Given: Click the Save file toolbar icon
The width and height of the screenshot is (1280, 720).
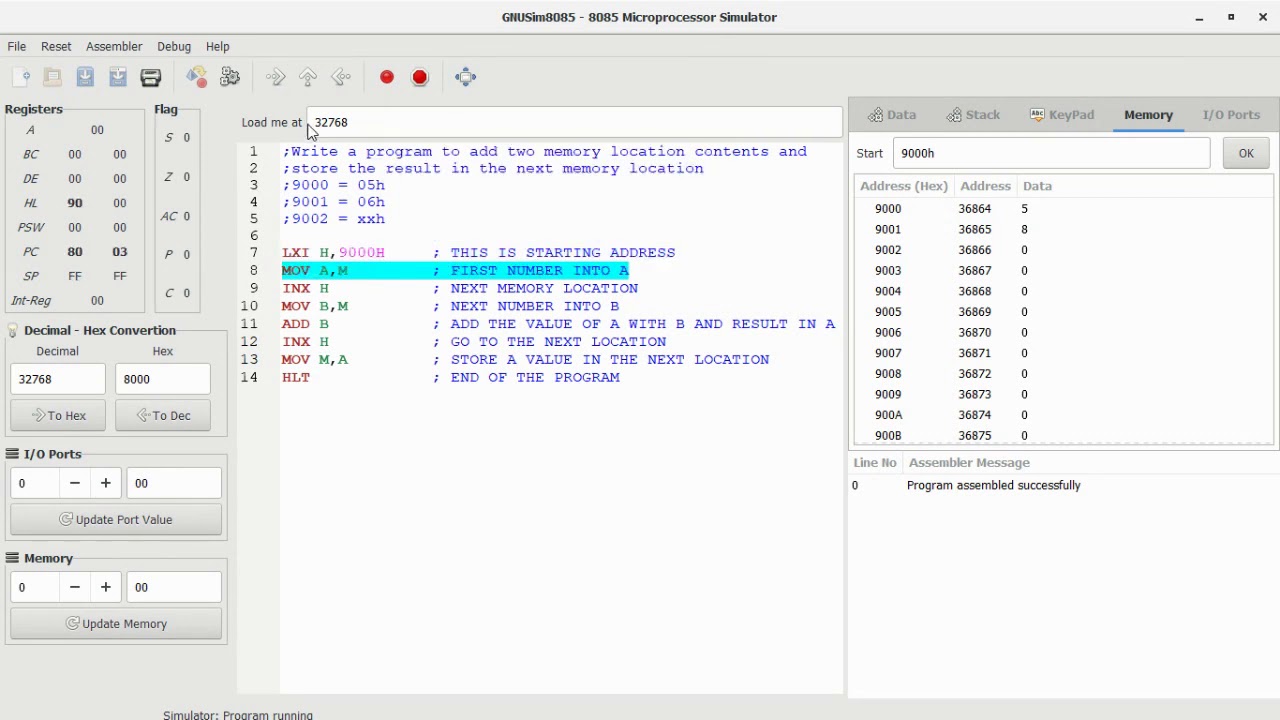Looking at the screenshot, I should (x=85, y=77).
